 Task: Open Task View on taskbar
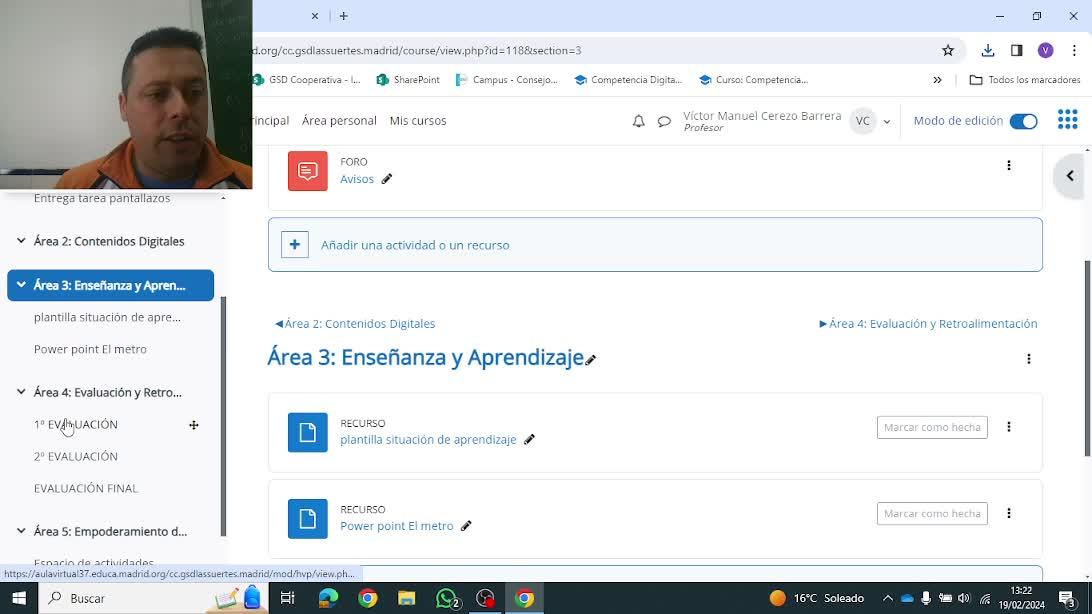pos(287,598)
